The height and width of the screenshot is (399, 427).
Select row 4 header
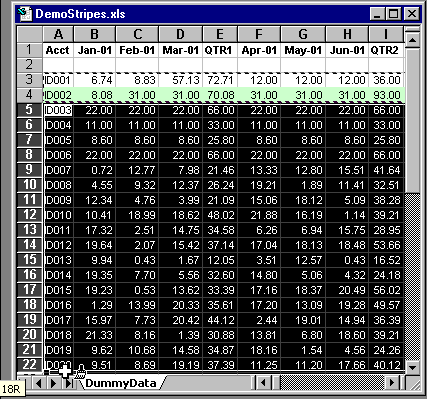[29, 95]
